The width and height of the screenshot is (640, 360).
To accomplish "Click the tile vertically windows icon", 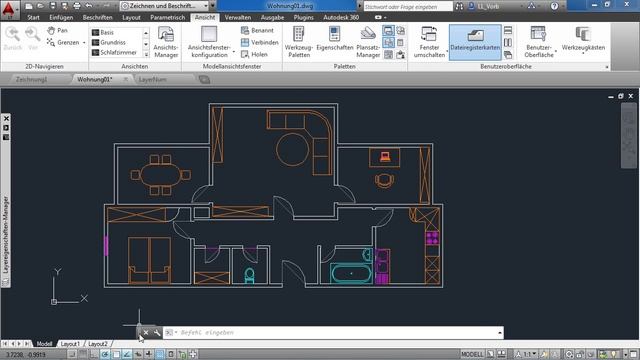I will pos(508,42).
